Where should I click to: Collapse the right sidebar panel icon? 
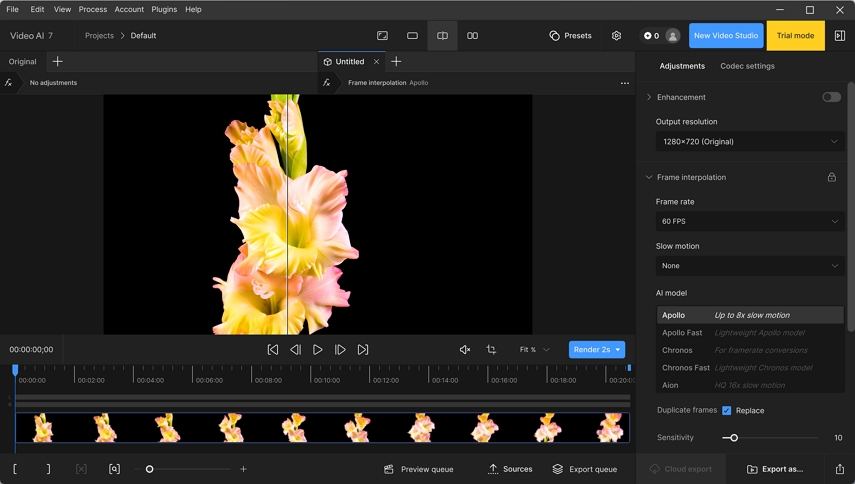[840, 35]
